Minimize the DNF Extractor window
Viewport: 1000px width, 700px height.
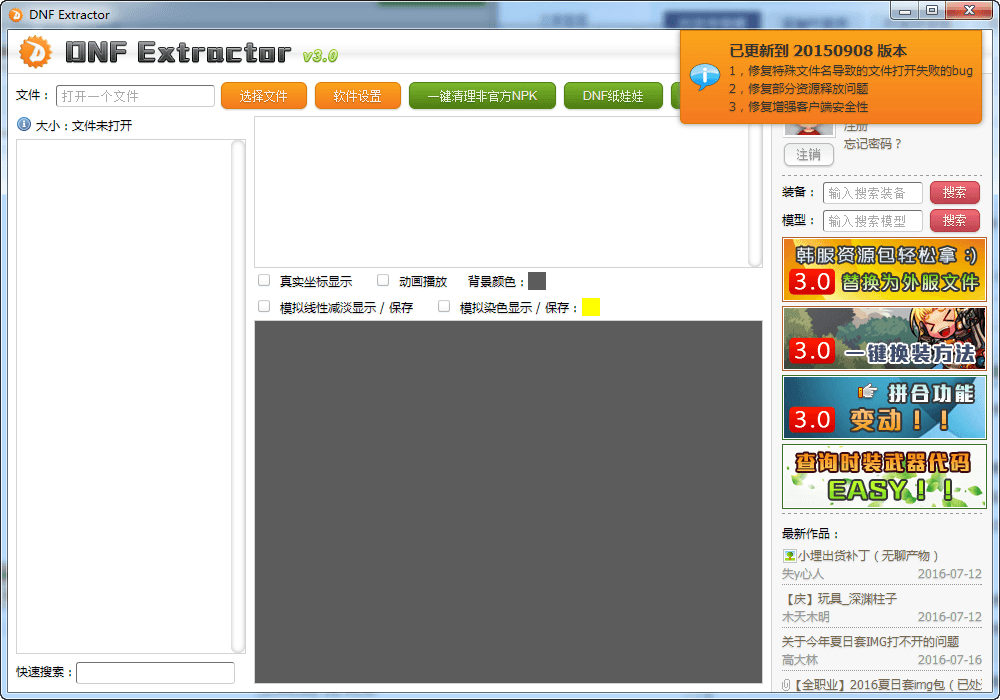point(905,11)
